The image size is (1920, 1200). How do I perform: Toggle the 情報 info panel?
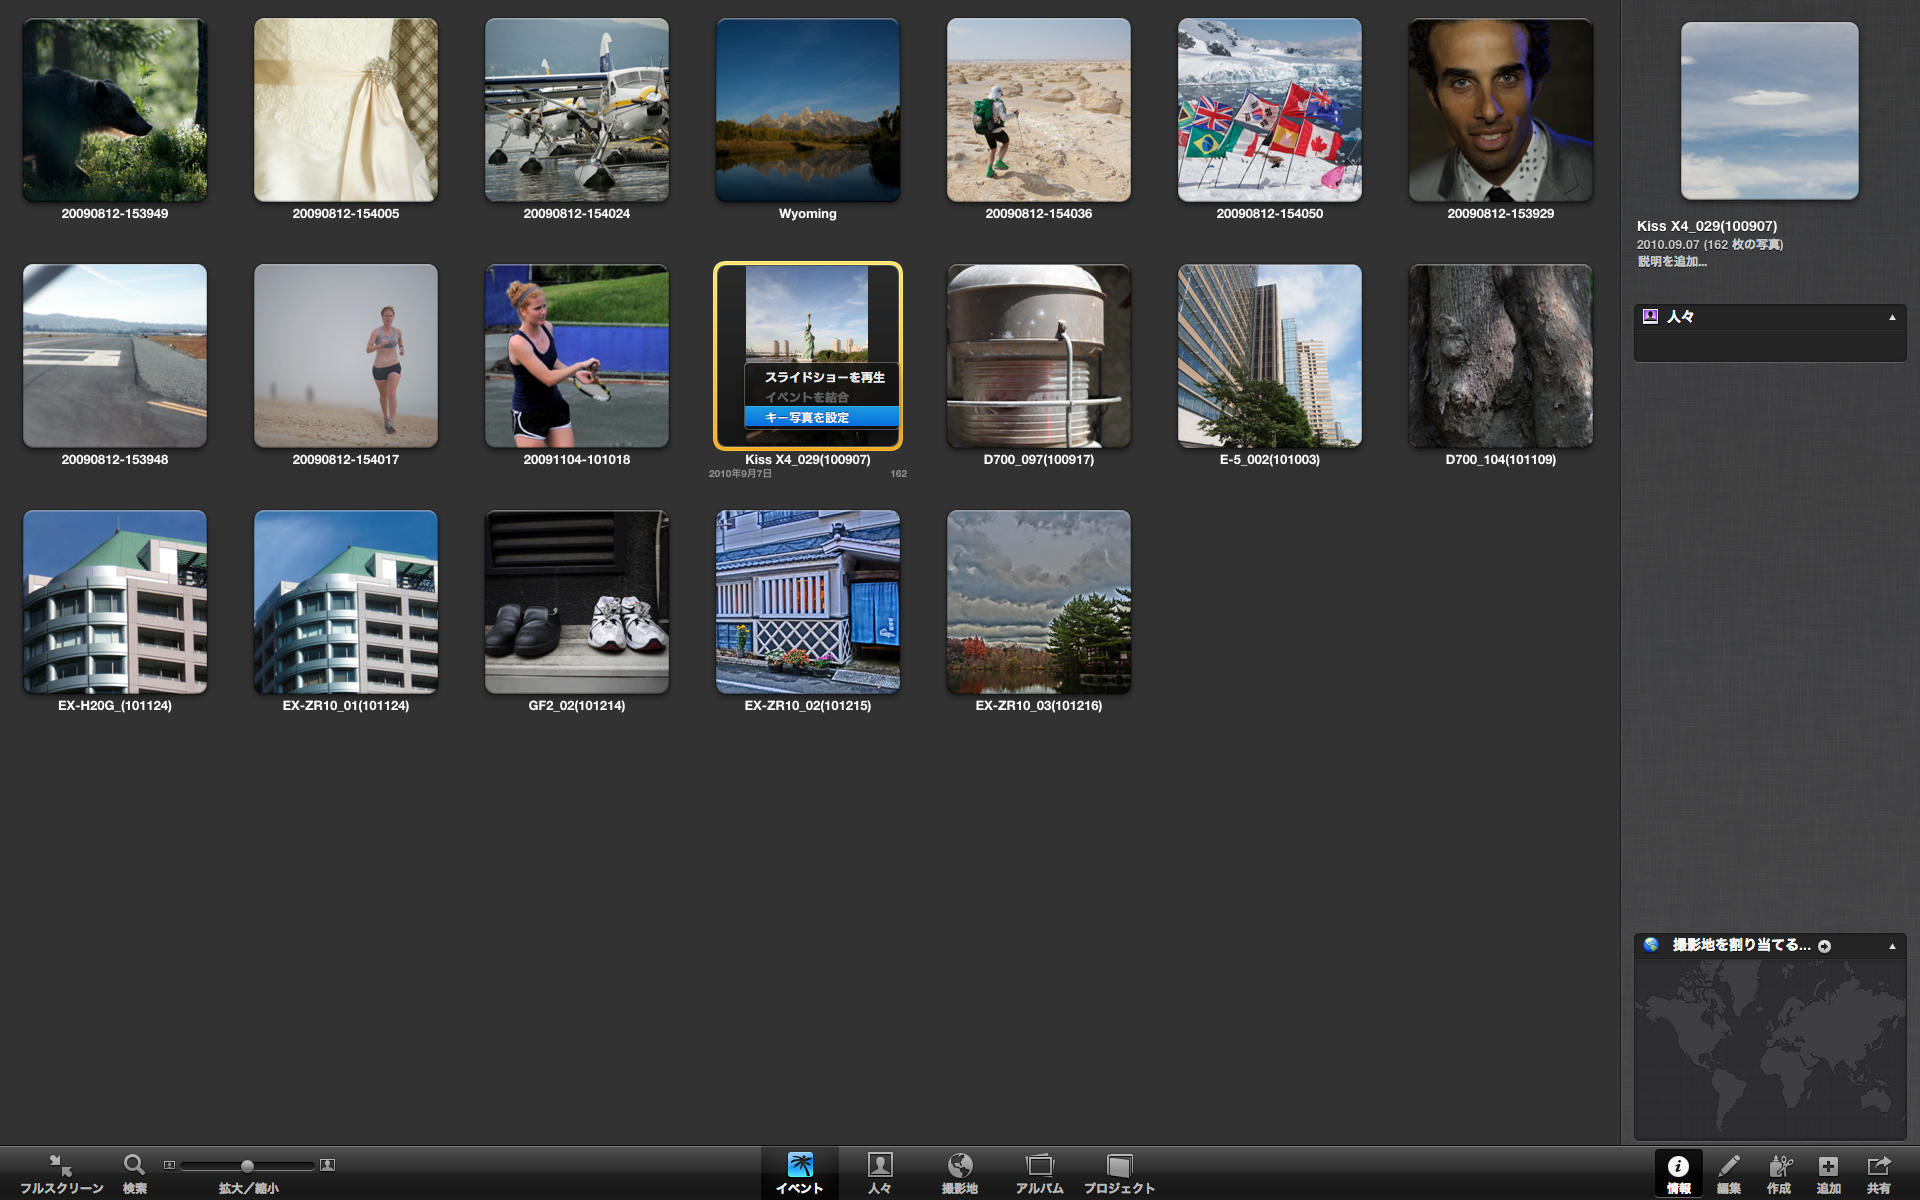[1678, 1166]
